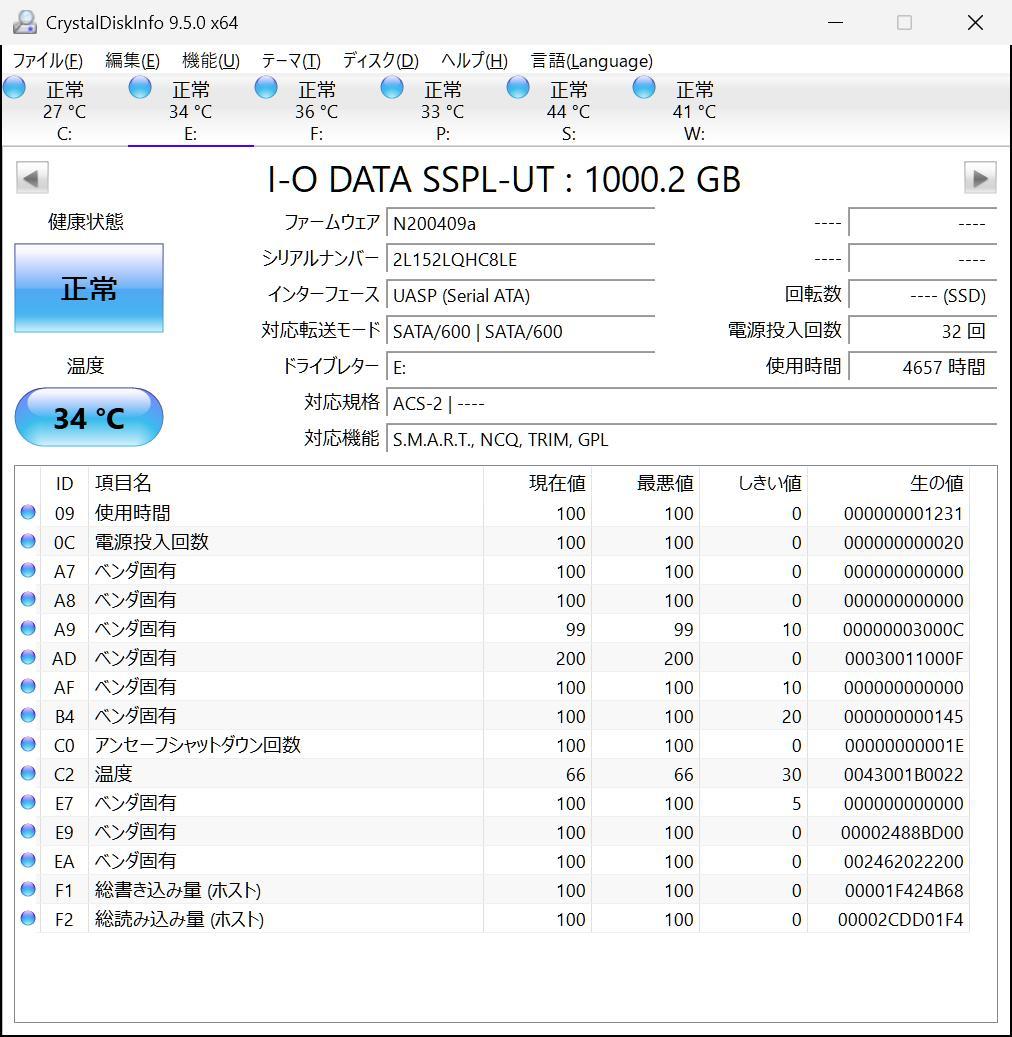1012x1037 pixels.
Task: Click the status dot for attribute 0C
Action: [x=28, y=541]
